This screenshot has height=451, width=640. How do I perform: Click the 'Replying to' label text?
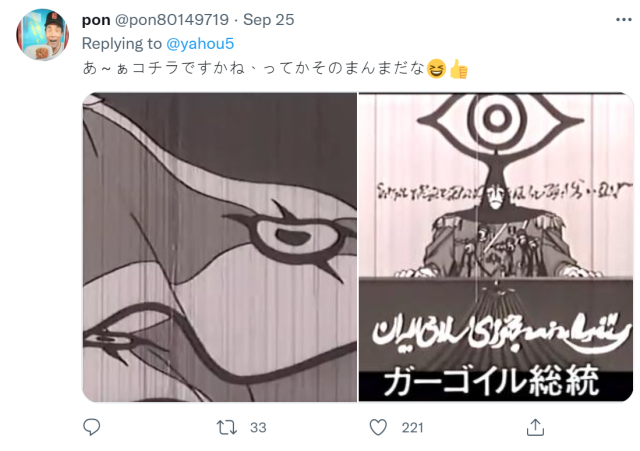click(x=122, y=44)
